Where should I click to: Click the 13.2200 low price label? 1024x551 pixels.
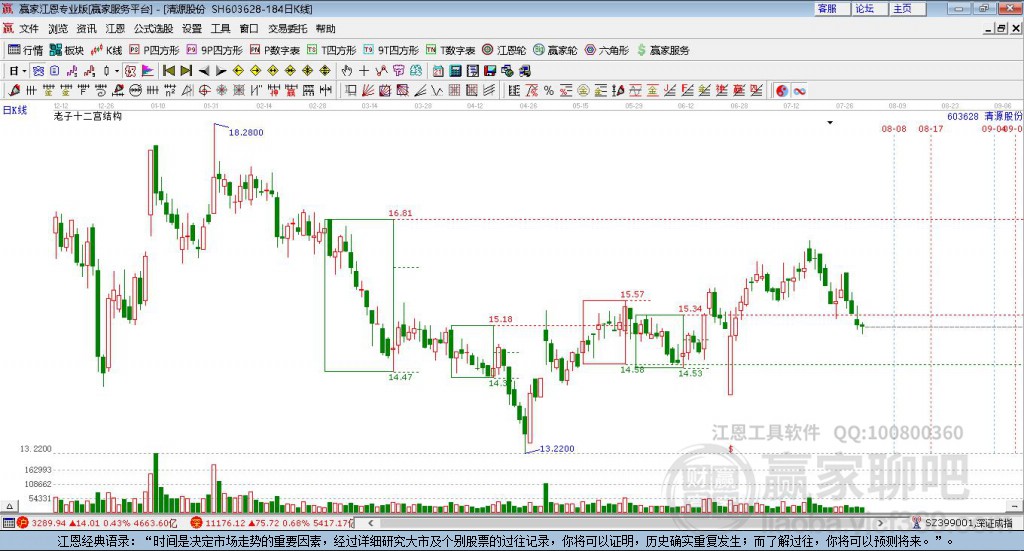557,449
